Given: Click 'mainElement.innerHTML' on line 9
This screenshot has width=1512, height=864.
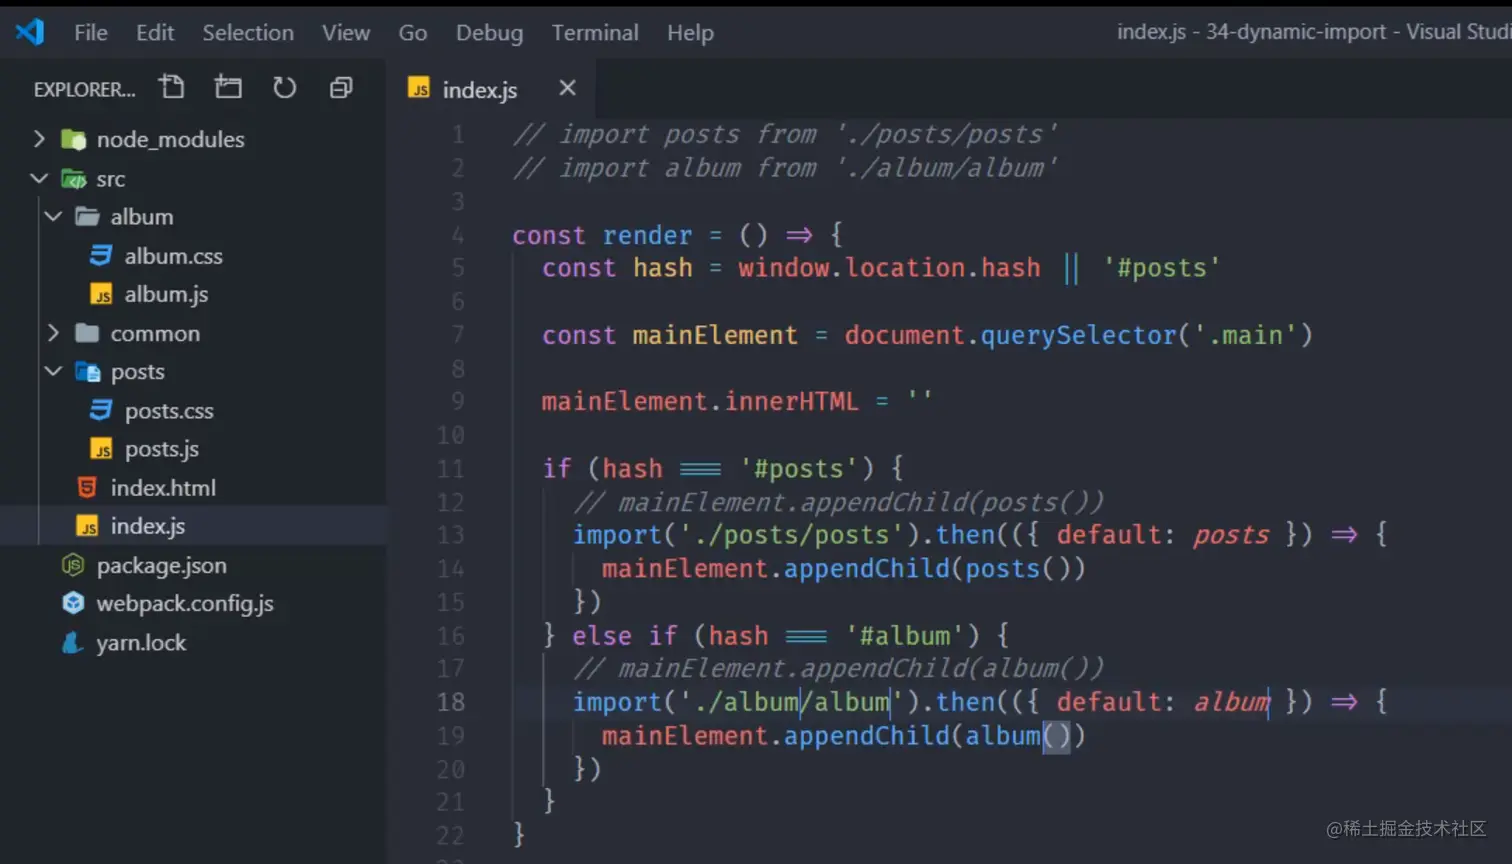Looking at the screenshot, I should [700, 402].
